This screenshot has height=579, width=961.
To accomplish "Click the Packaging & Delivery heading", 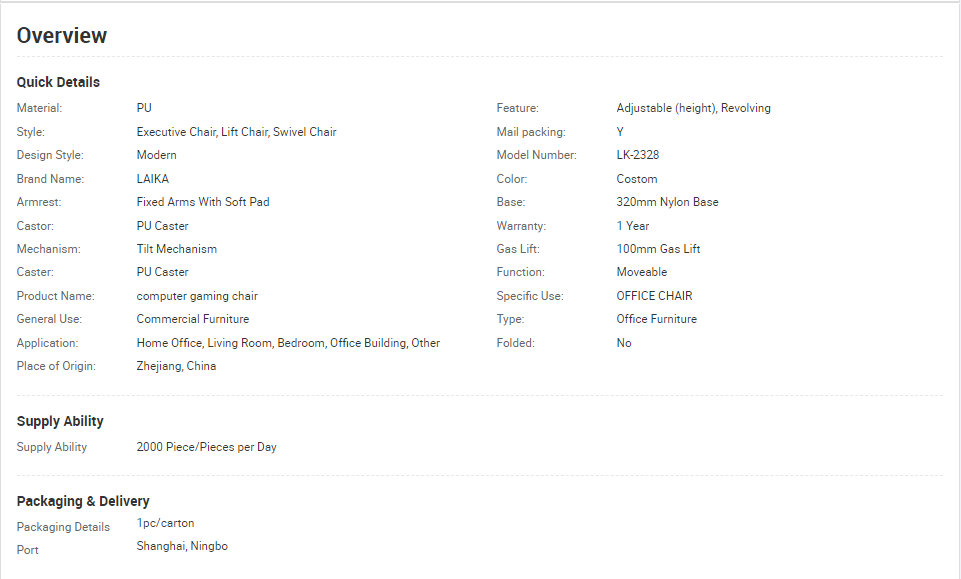I will [83, 501].
